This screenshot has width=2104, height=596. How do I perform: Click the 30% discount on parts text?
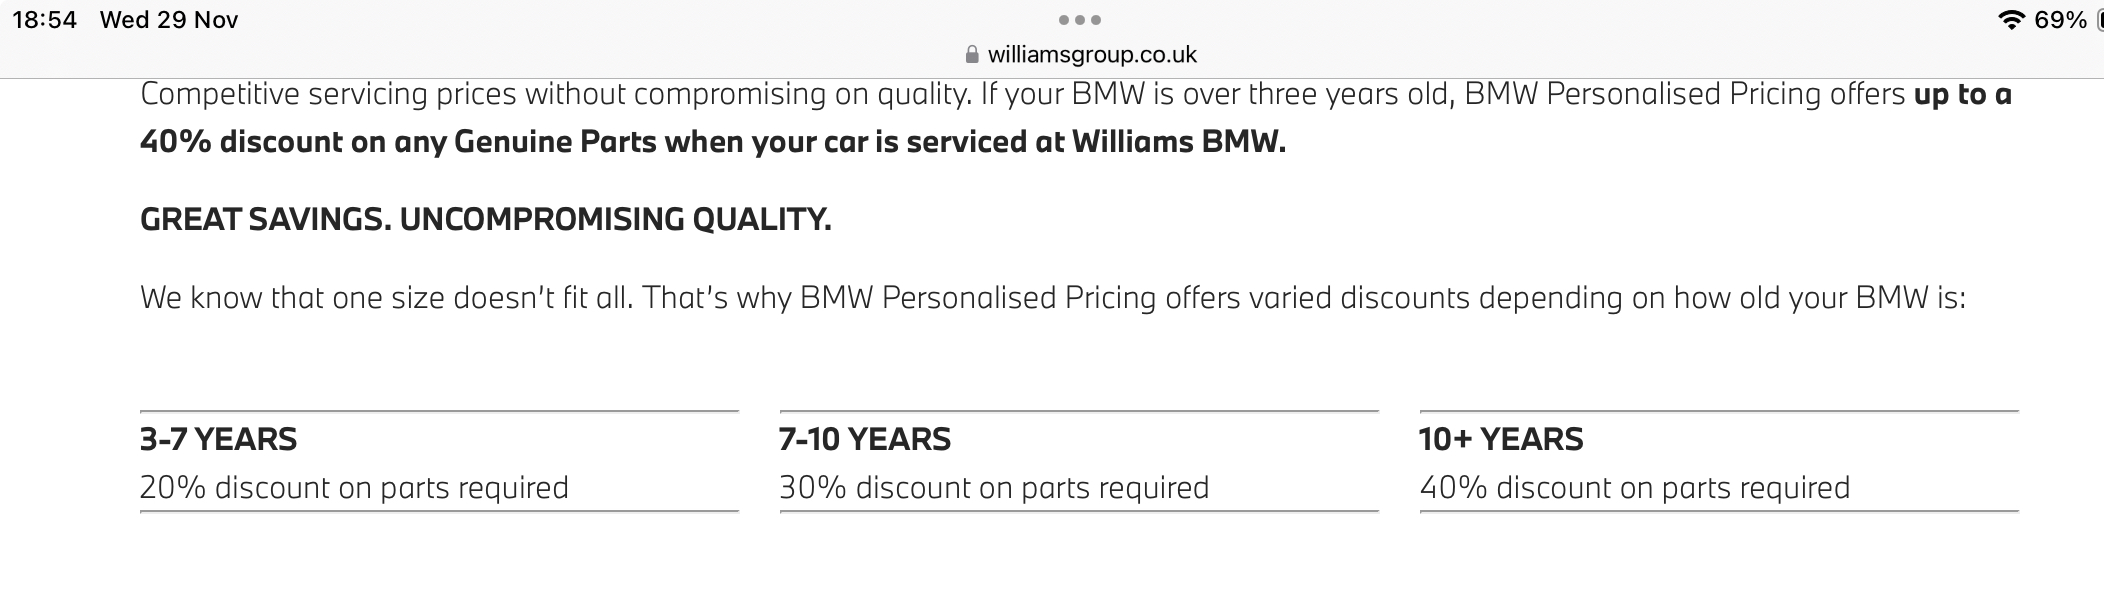click(x=994, y=488)
